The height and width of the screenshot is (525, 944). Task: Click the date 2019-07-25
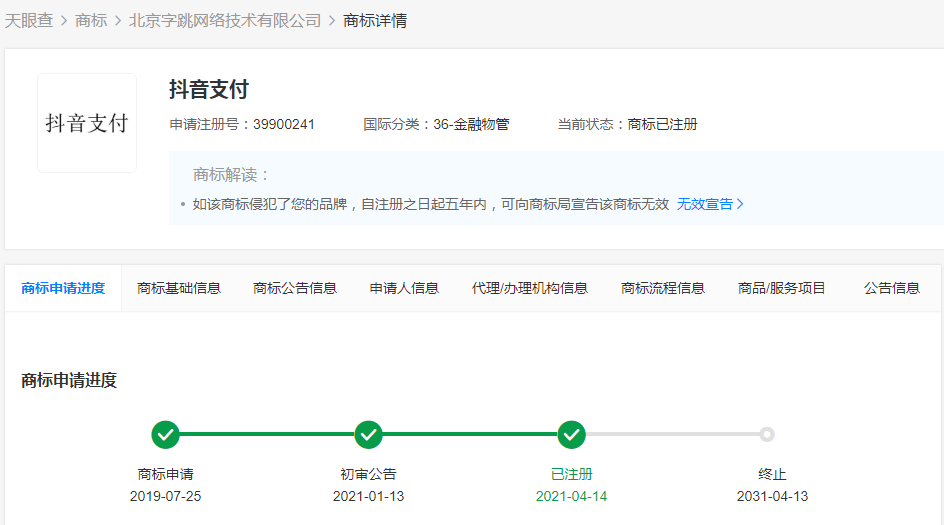pyautogui.click(x=166, y=496)
